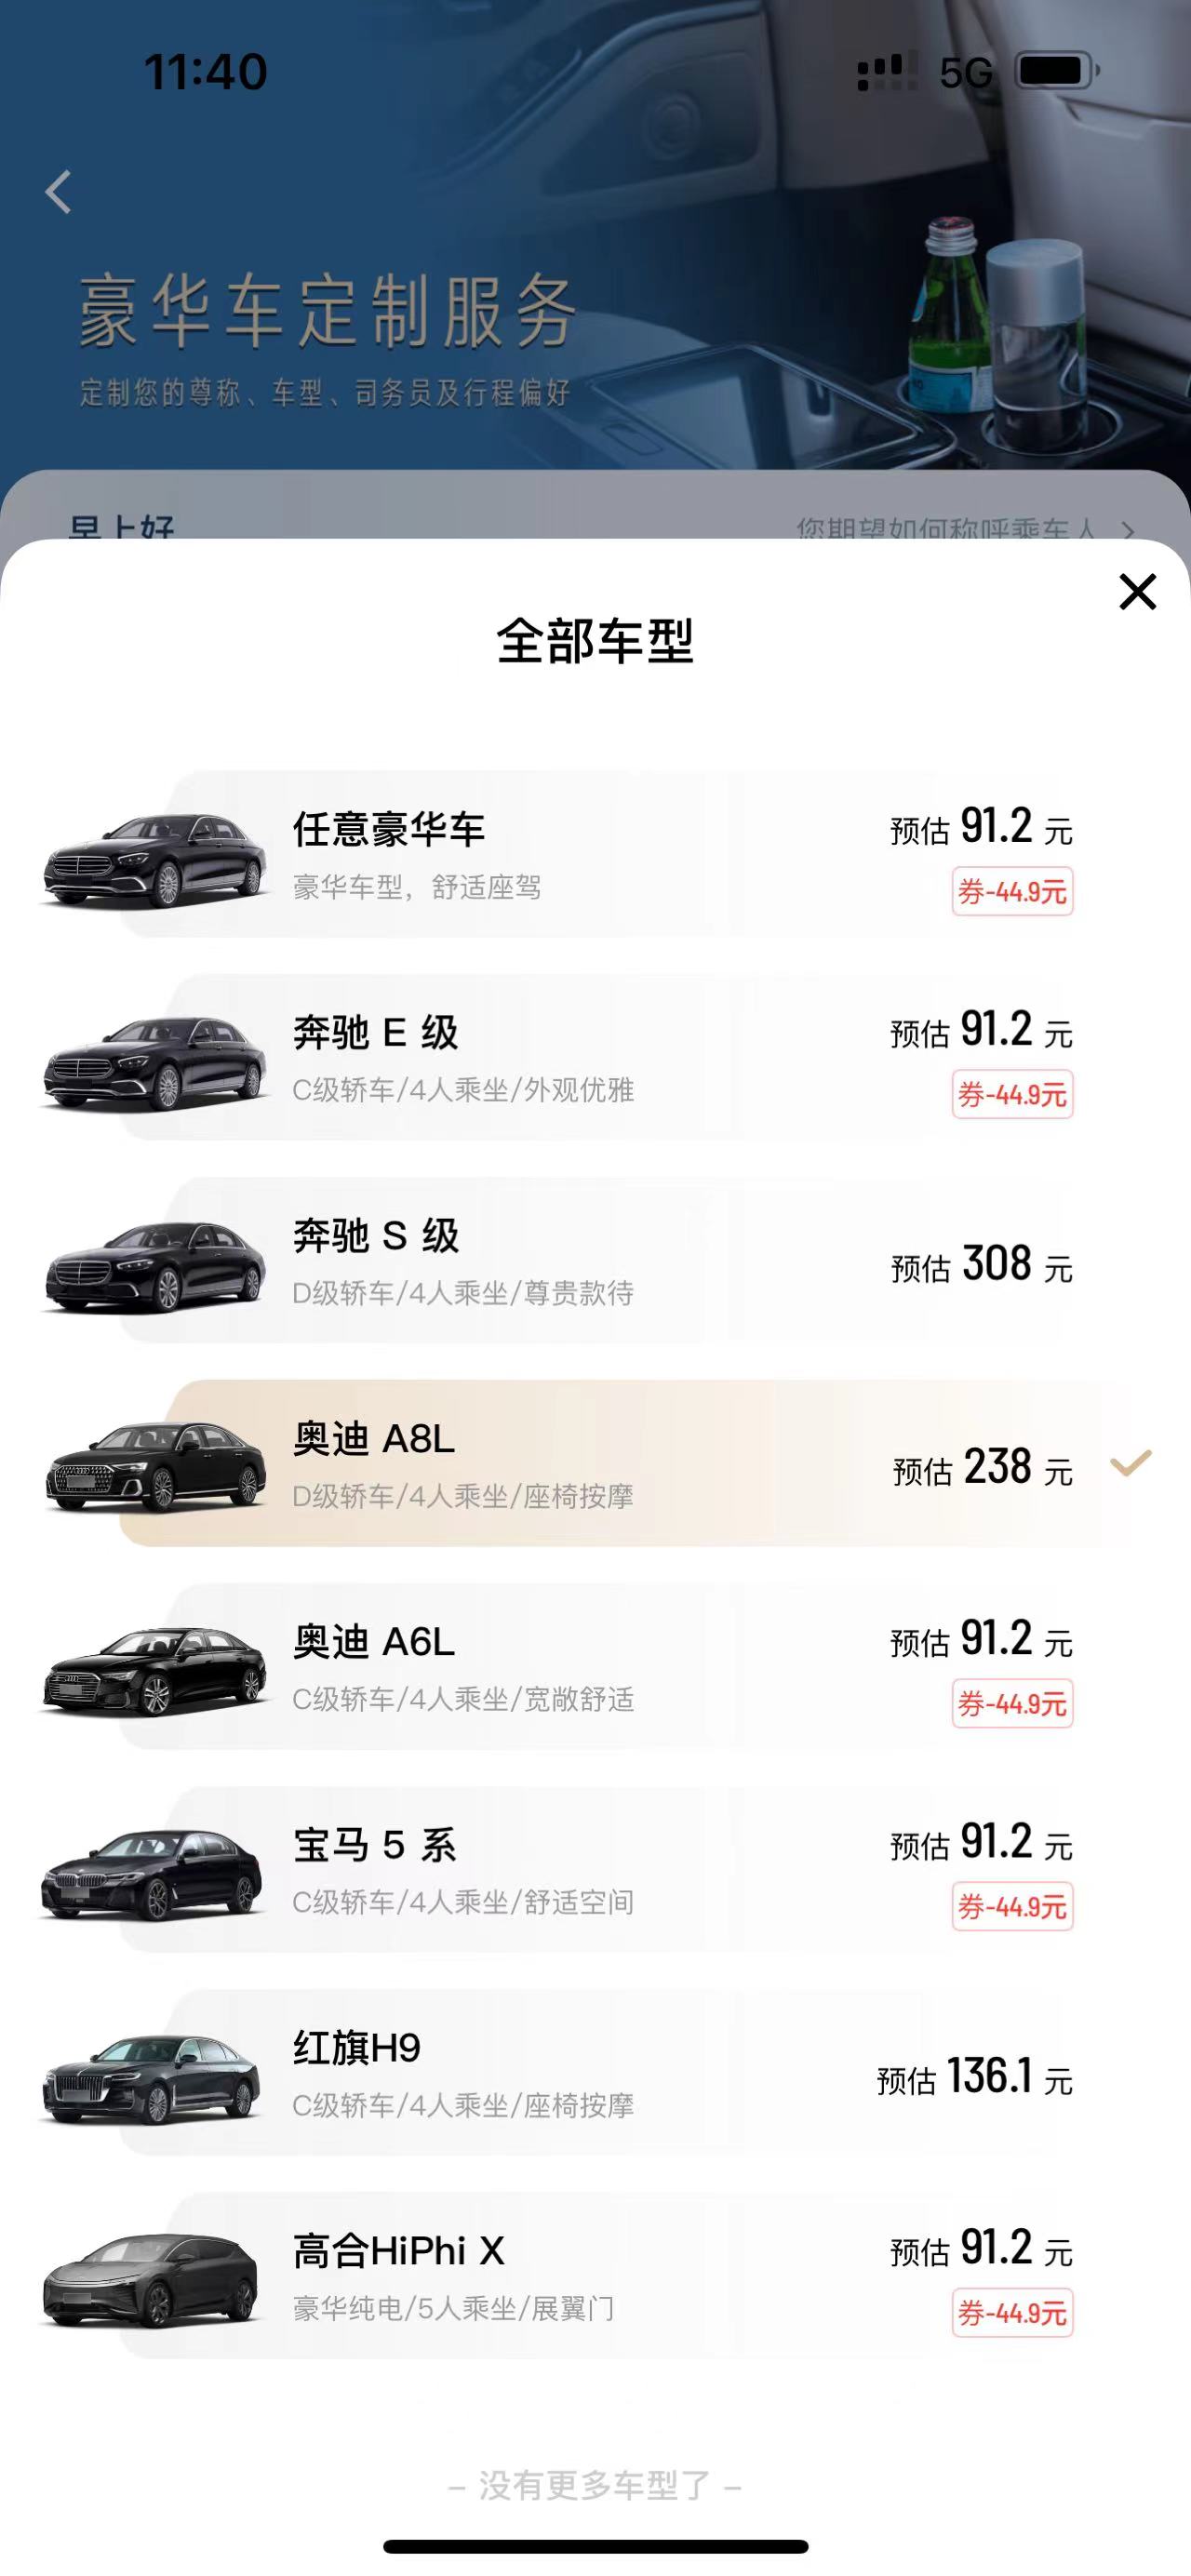Tap the 券-44.9元 coupon on 高合HiPhi X
This screenshot has width=1191, height=2576.
pyautogui.click(x=1012, y=2312)
